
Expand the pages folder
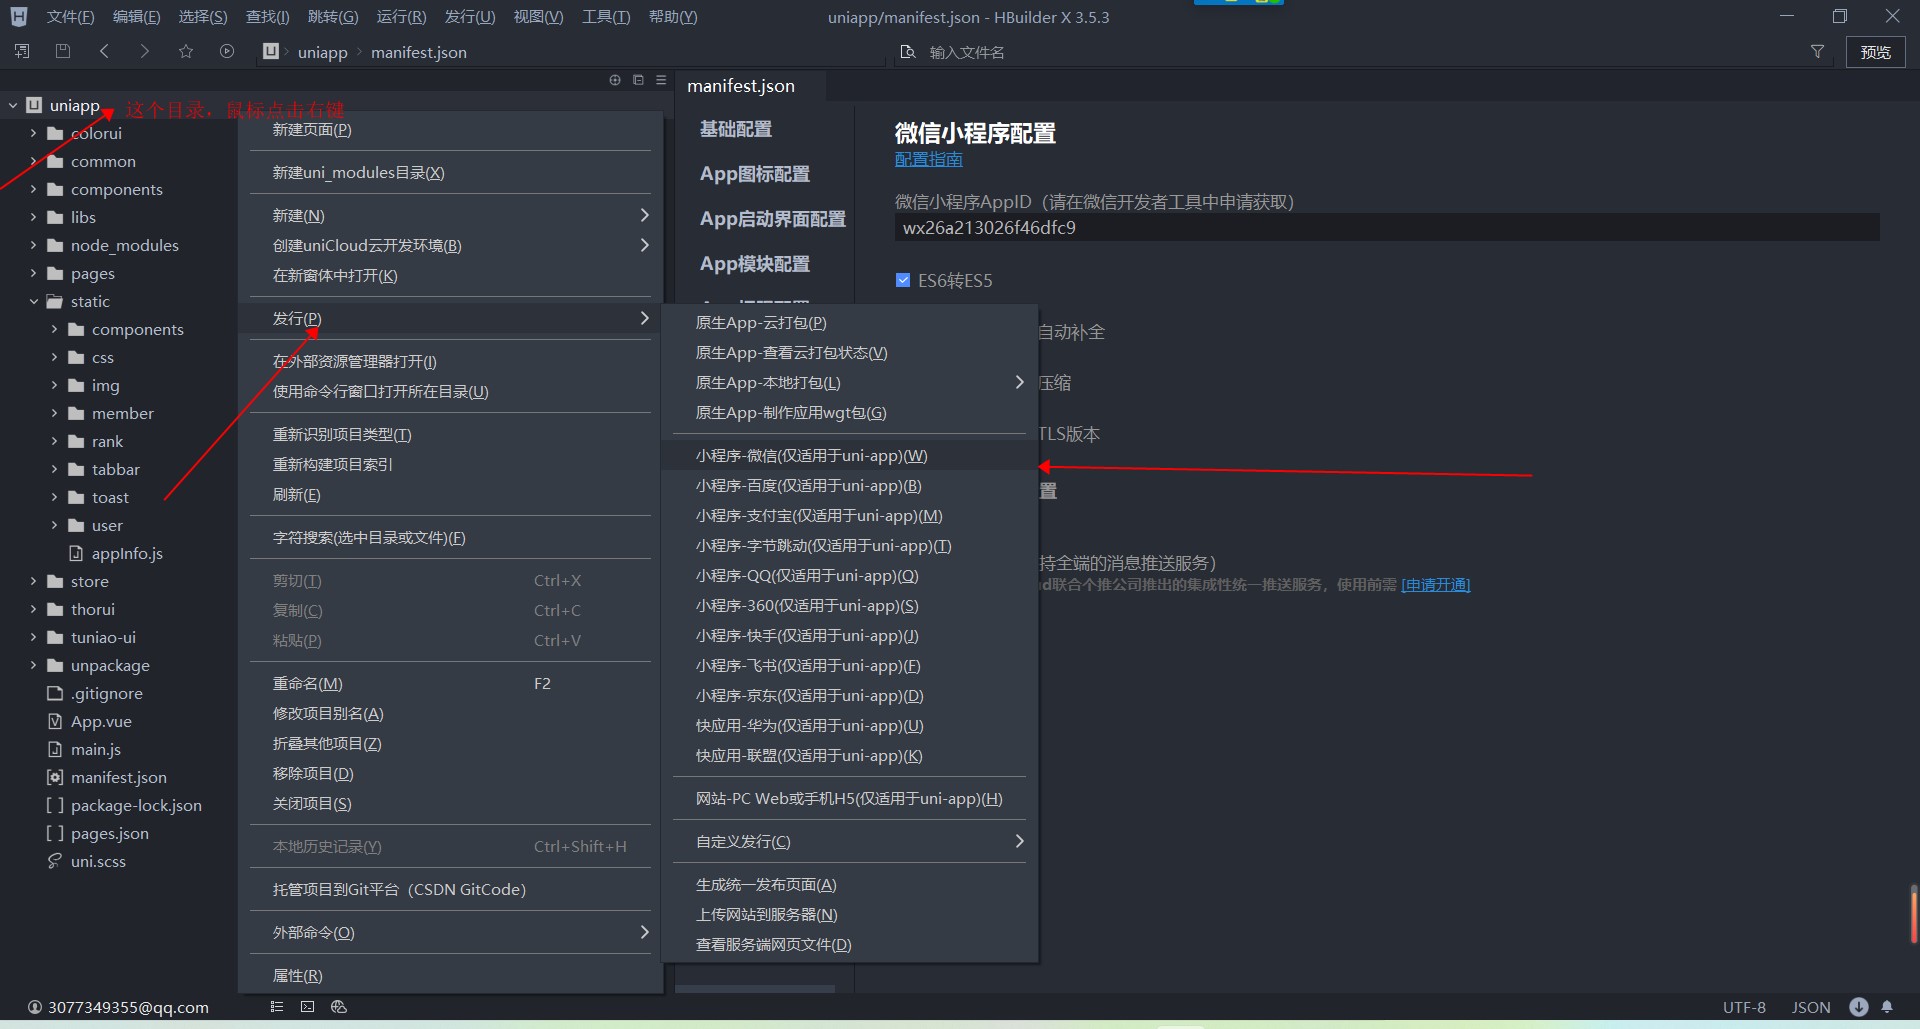tap(33, 273)
